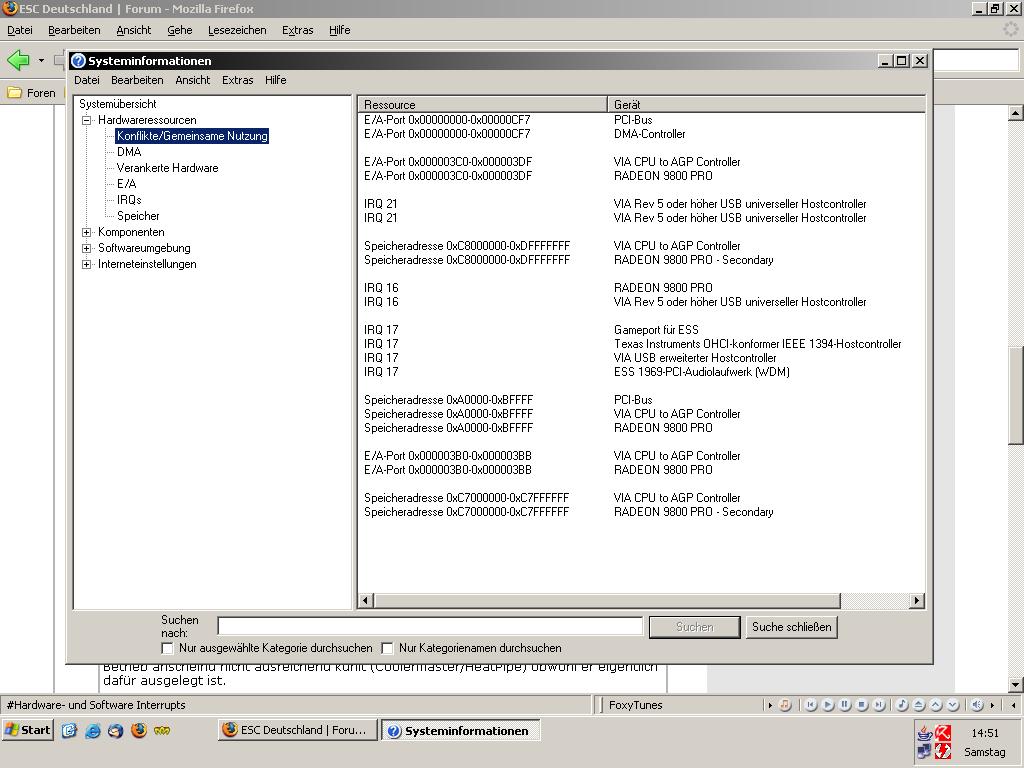Viewport: 1024px width, 768px height.
Task: Collapse the Hardwareressourcen tree node
Action: pyautogui.click(x=86, y=120)
